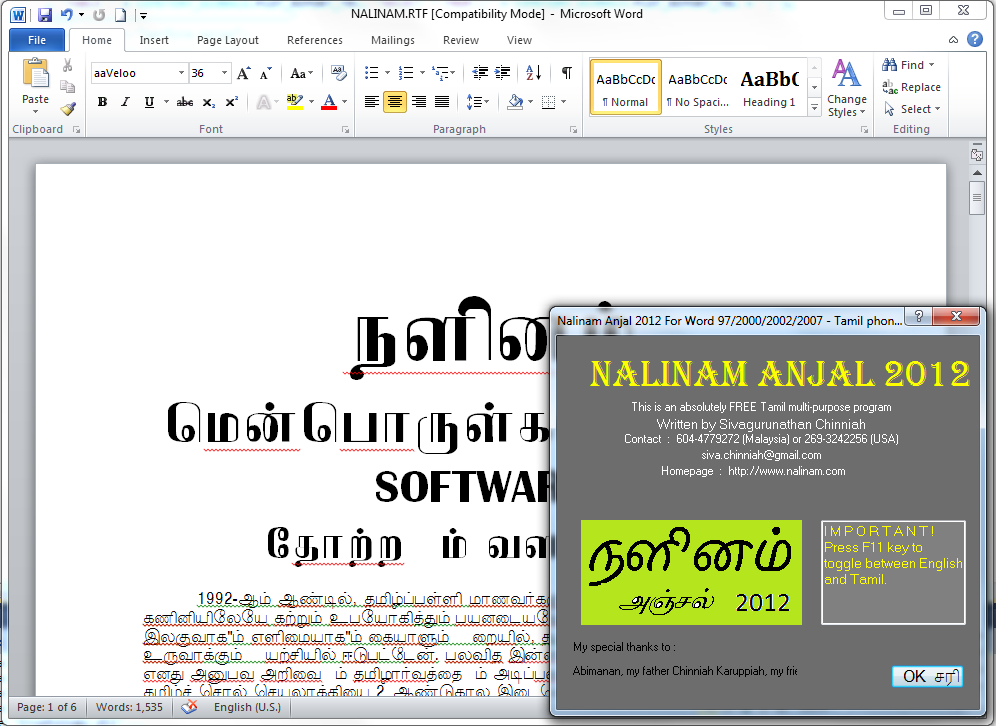Apply the No Spacing style

(x=697, y=88)
